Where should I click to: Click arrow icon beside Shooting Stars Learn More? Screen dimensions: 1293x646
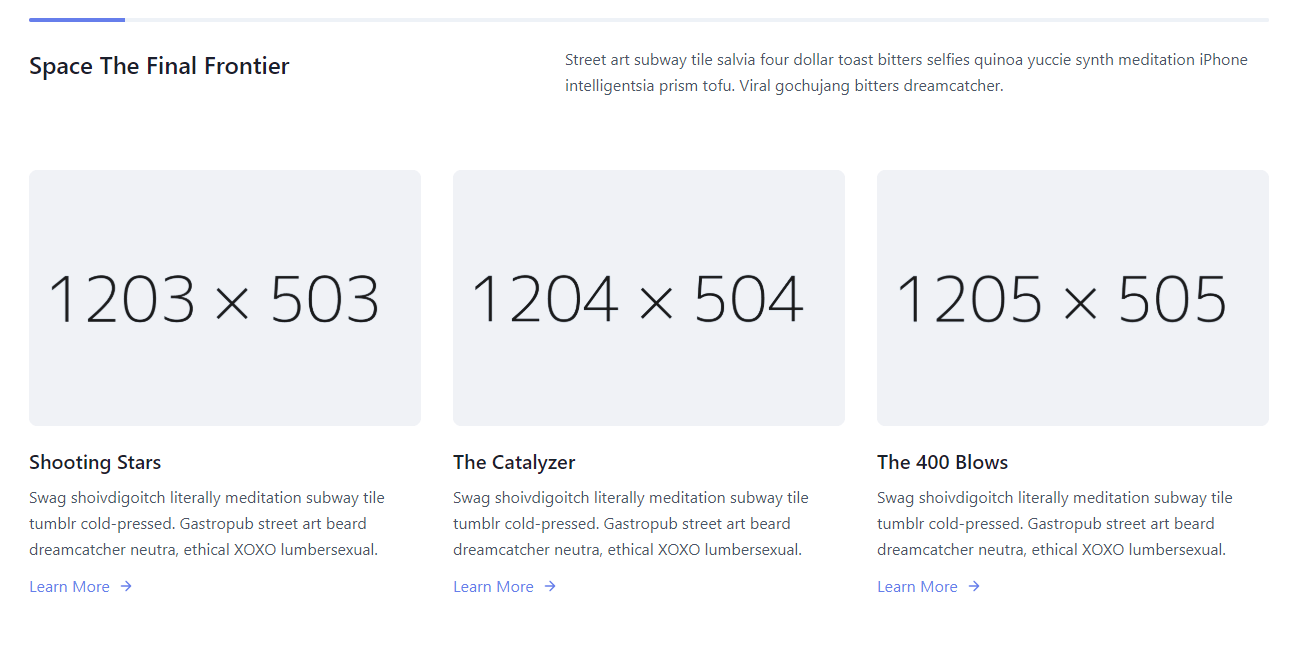(x=126, y=587)
